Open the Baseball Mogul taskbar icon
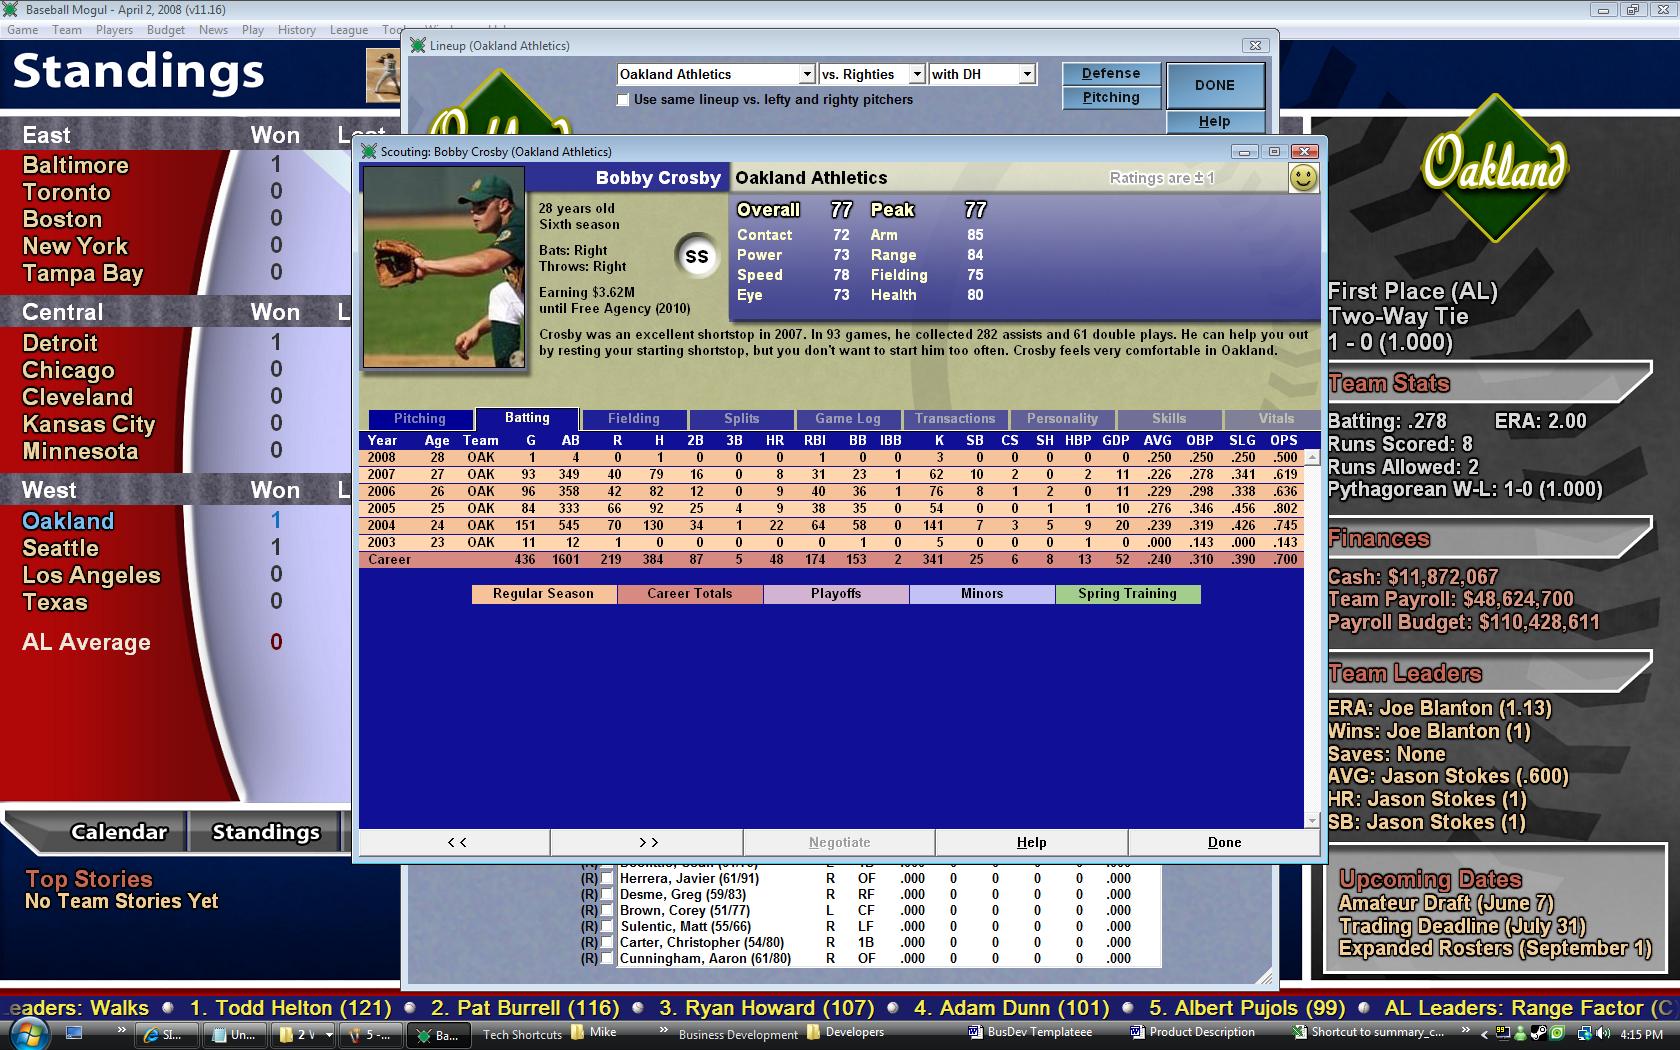The height and width of the screenshot is (1050, 1680). point(438,1035)
